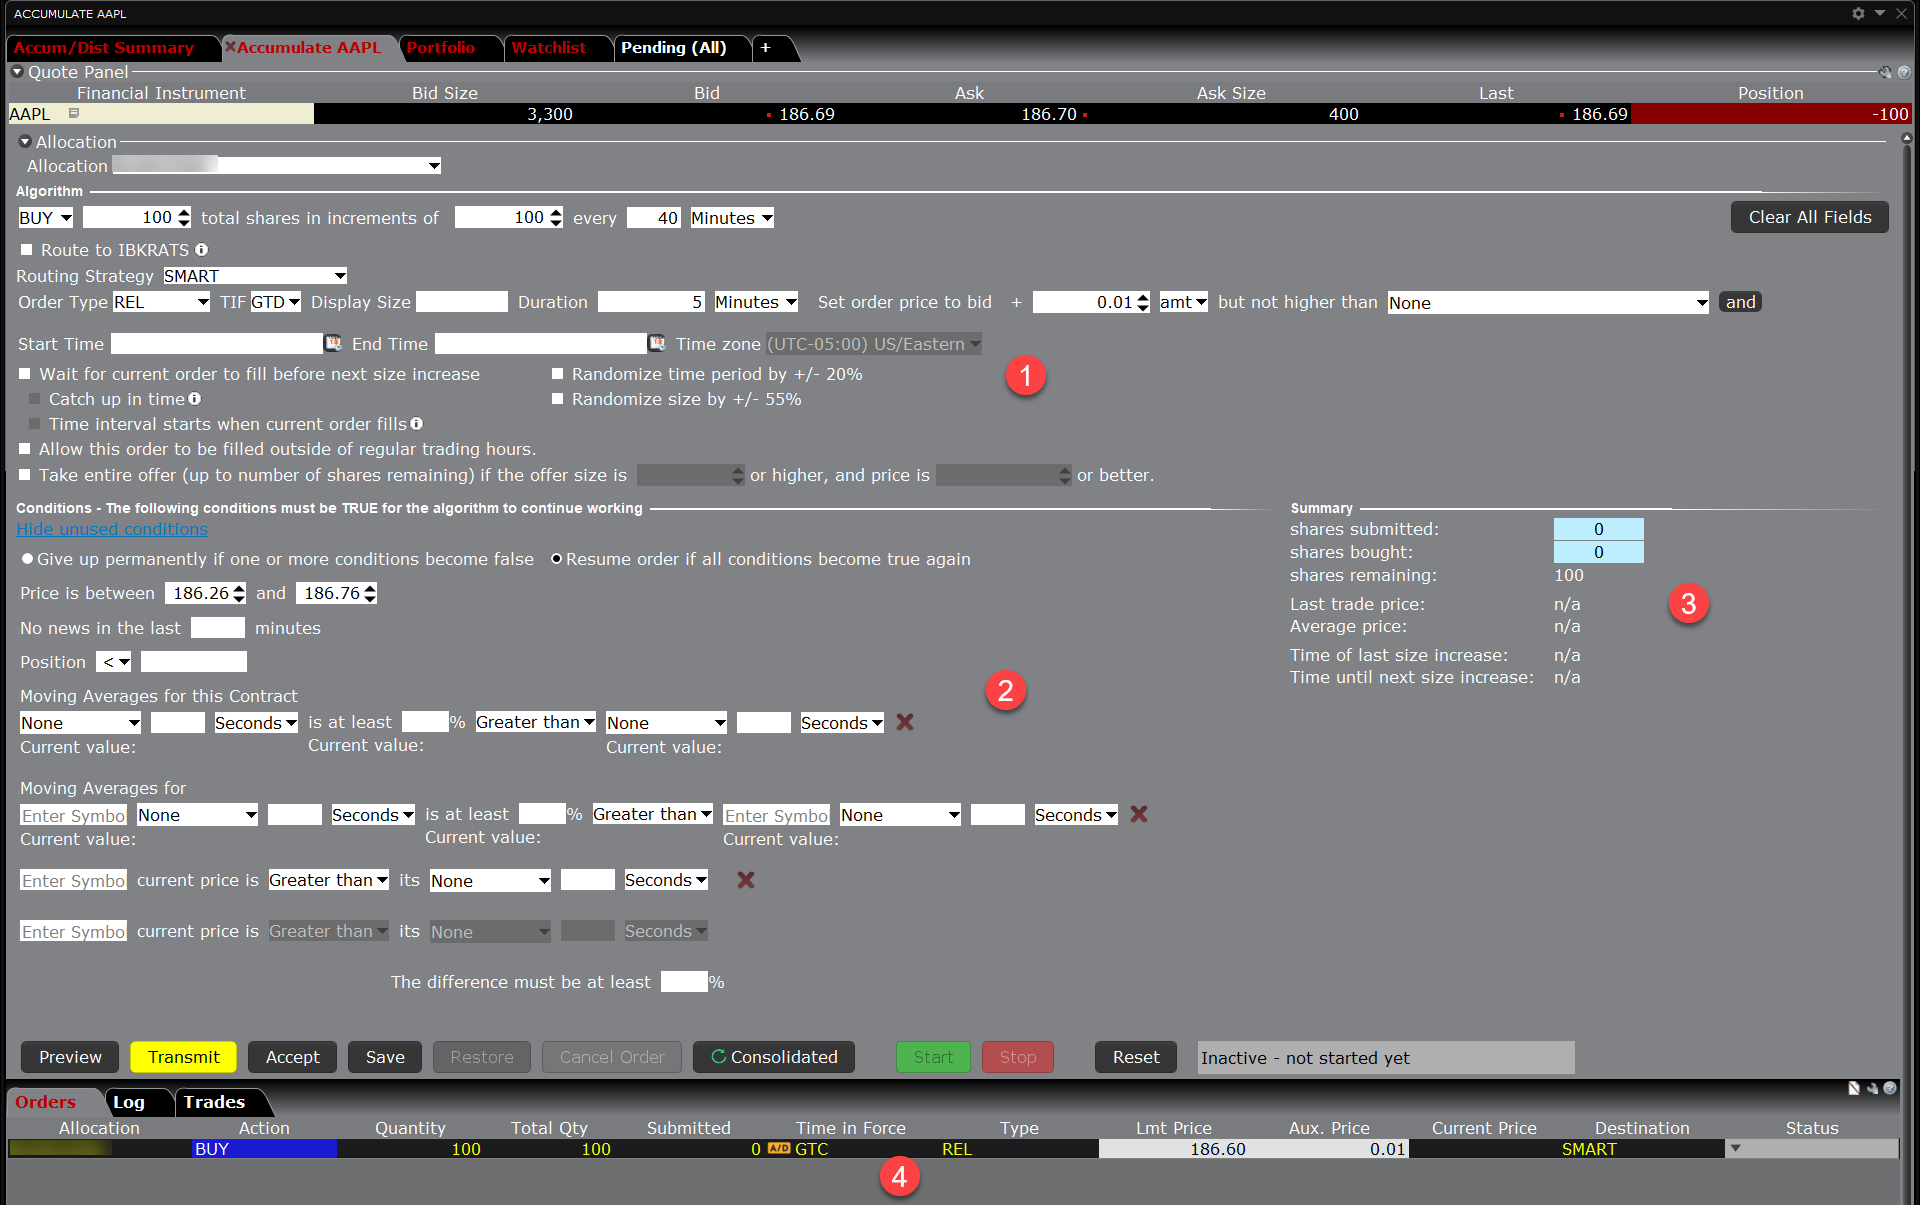Switch to the Pending (All) tab
This screenshot has height=1205, width=1920.
pos(674,48)
